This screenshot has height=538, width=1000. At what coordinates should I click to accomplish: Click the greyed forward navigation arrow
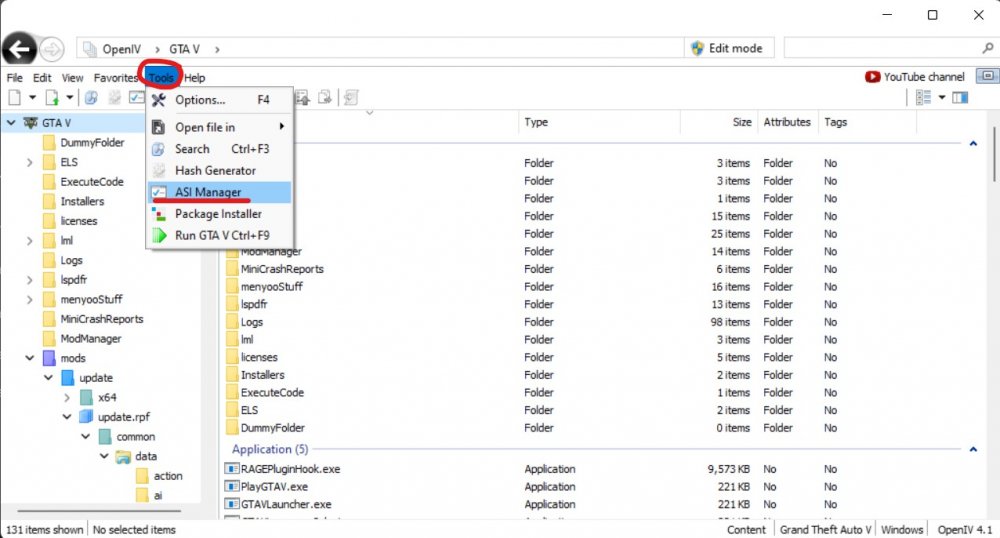[x=52, y=49]
